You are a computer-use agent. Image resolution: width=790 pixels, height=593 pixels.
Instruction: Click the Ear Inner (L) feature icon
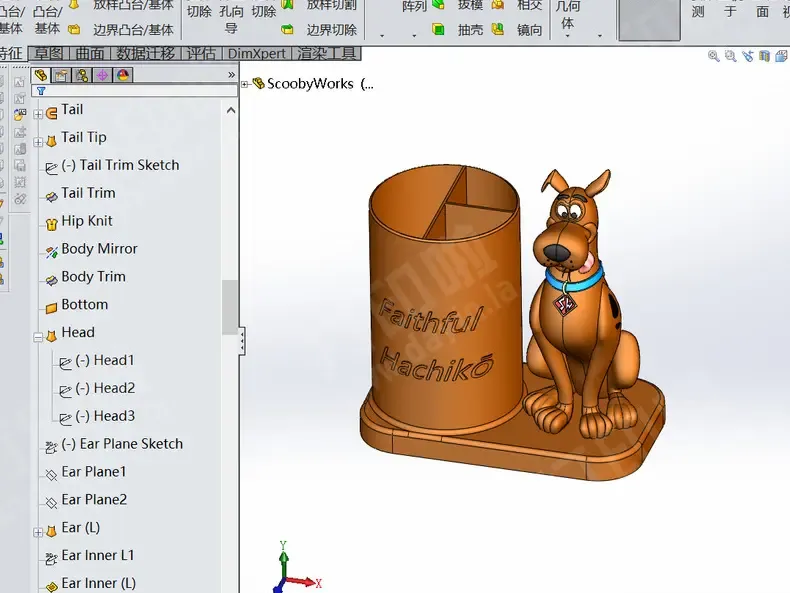coord(51,587)
